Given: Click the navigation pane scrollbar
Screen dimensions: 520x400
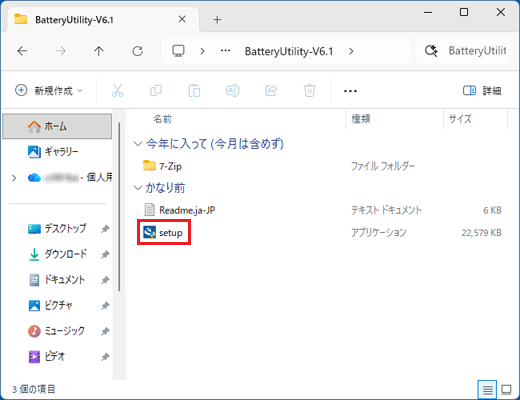Looking at the screenshot, I should click(x=119, y=207).
